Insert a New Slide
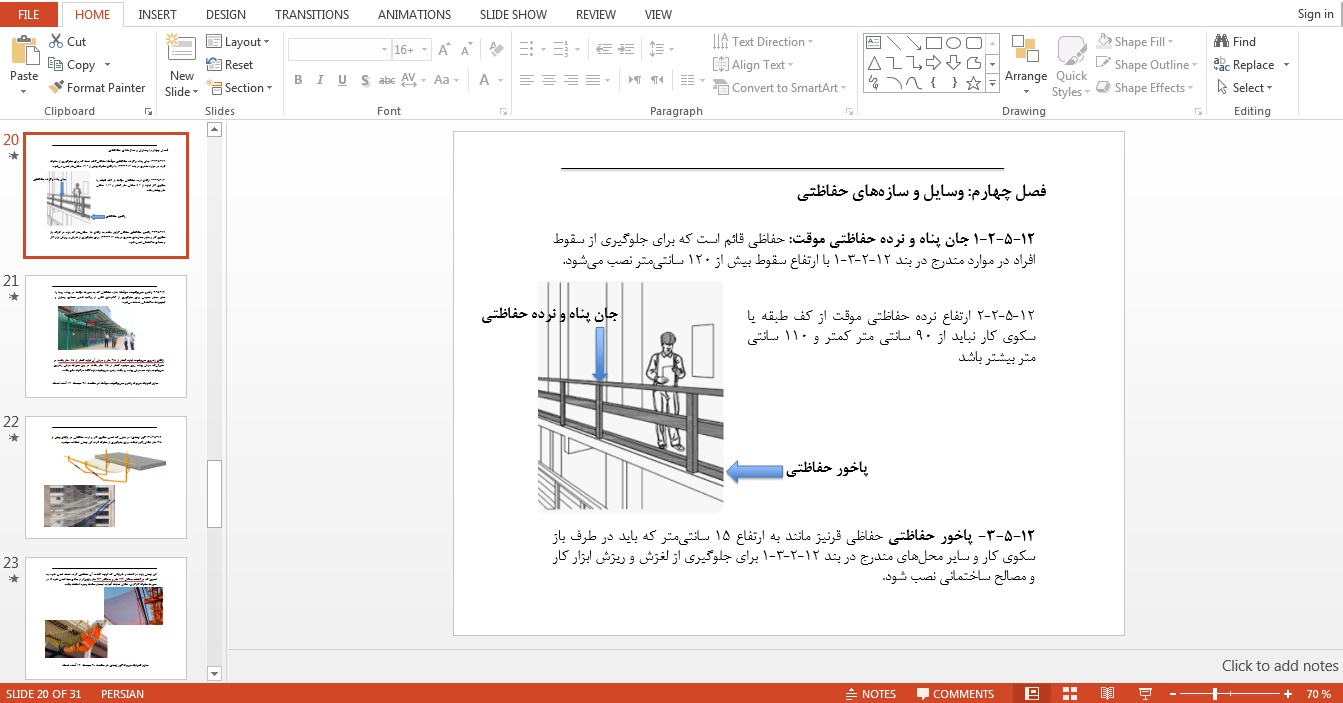 pos(181,66)
